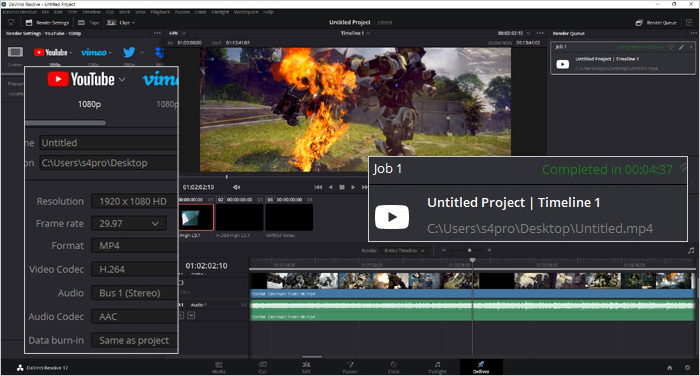Toggle Render Settings panel button
700x376 pixels.
[47, 22]
